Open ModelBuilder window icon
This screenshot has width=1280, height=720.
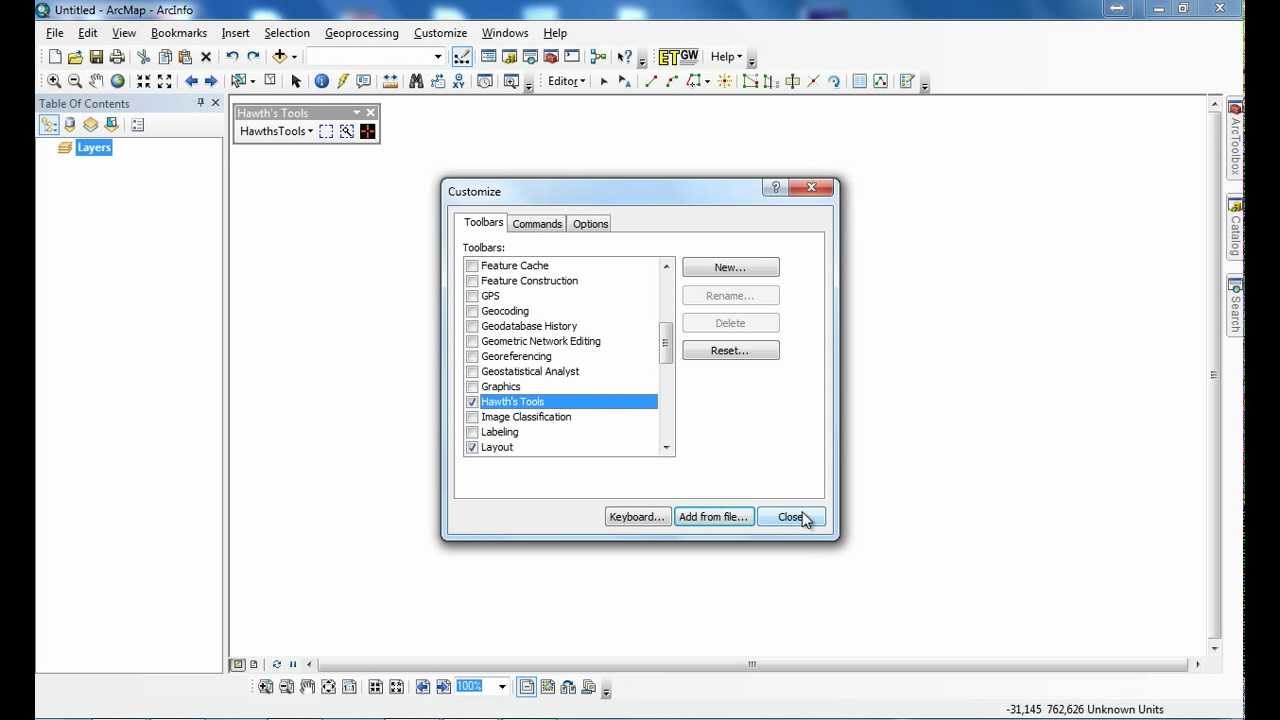tap(598, 57)
